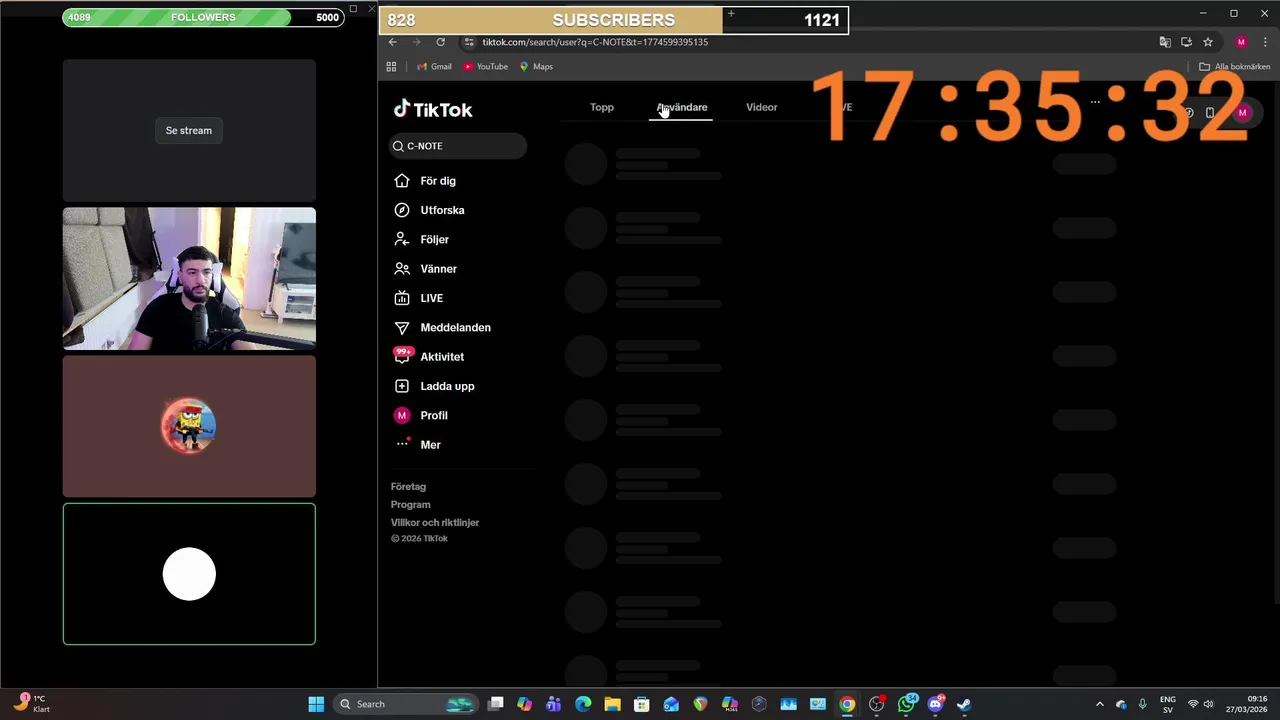Click the ENG SV language indicator
The image size is (1280, 720).
[1168, 704]
